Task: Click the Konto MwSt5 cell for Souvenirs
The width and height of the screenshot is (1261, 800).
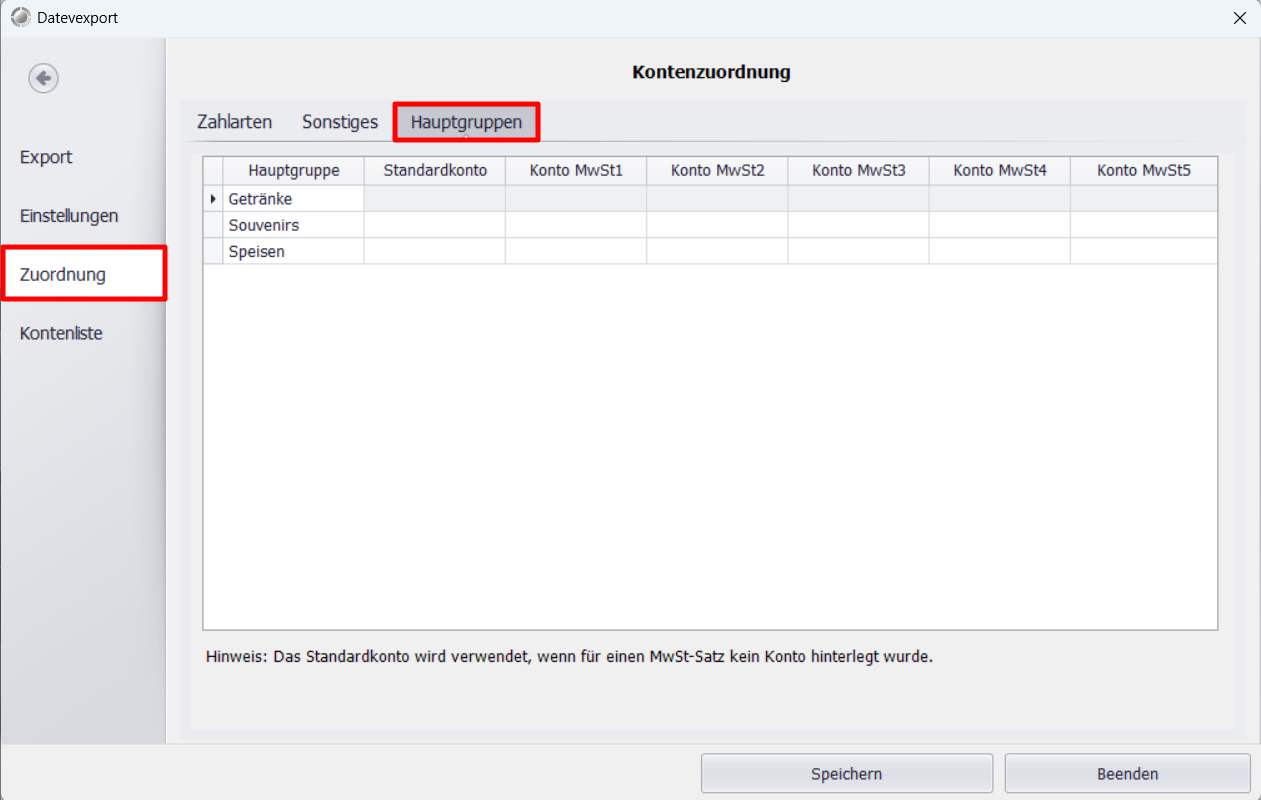Action: click(1144, 225)
